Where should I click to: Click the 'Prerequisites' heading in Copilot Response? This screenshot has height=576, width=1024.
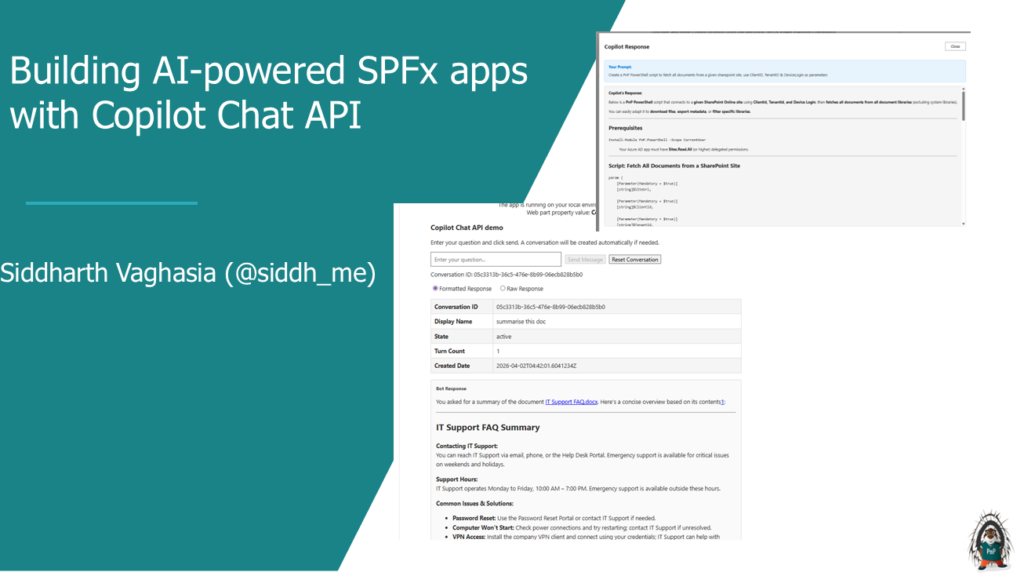point(625,128)
